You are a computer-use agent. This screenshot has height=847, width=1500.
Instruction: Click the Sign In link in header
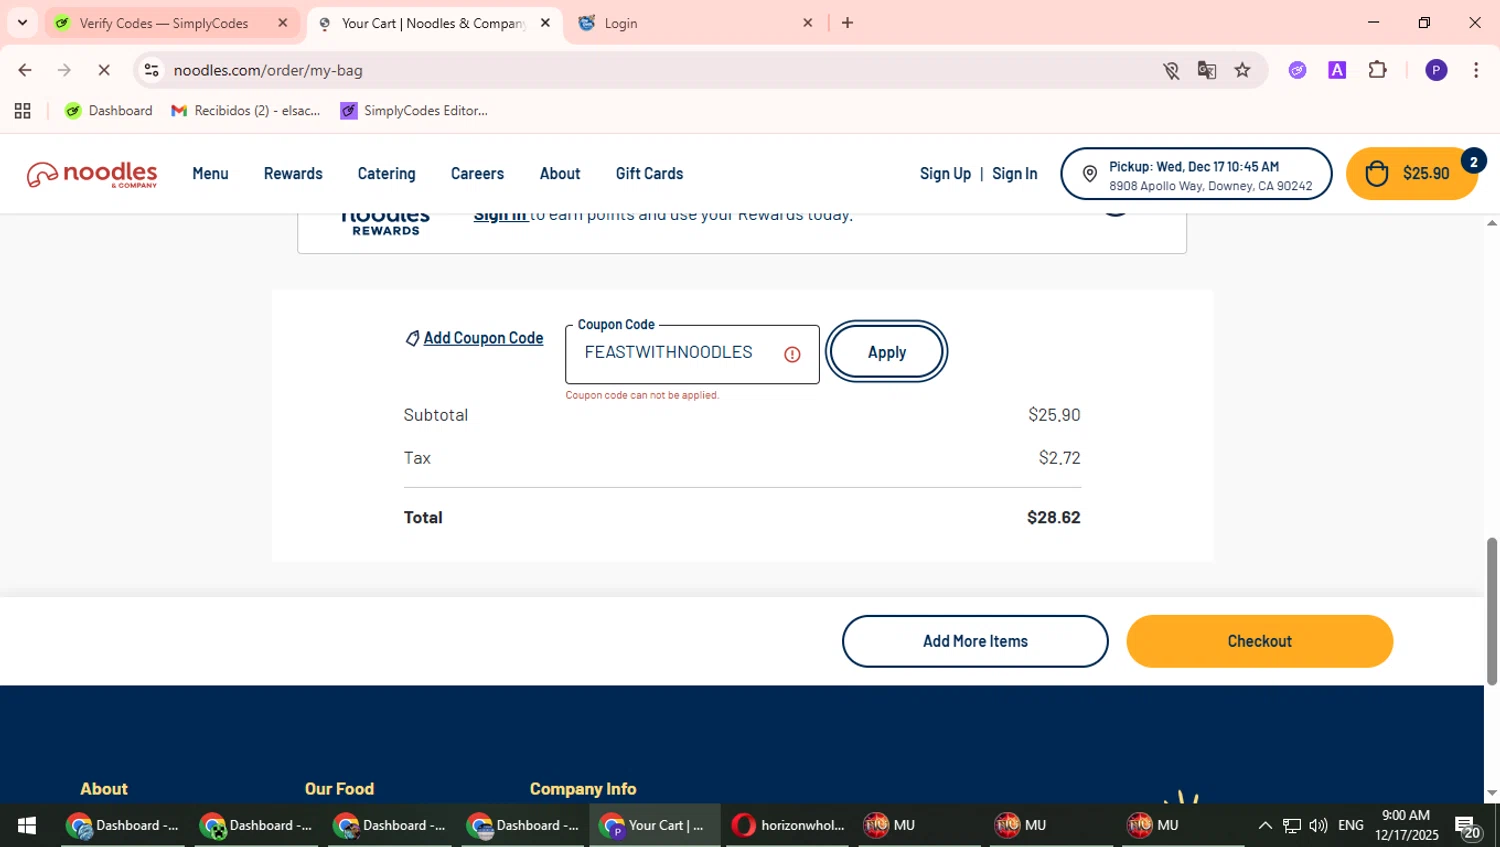[x=1014, y=174]
